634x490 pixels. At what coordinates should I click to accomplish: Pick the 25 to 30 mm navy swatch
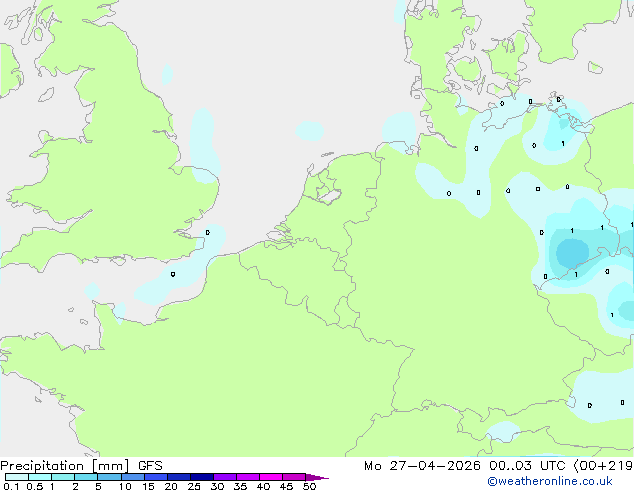[201, 477]
